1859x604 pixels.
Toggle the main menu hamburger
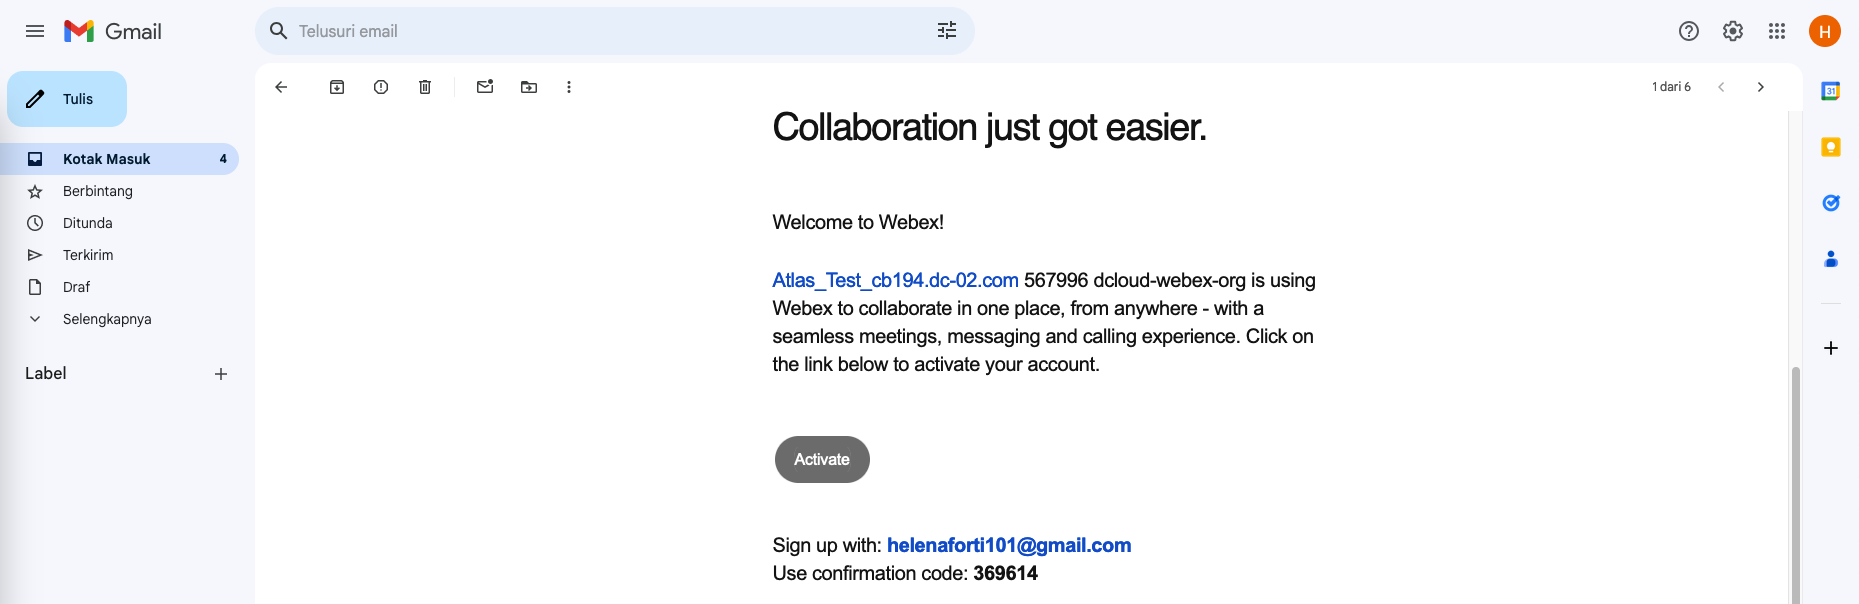tap(35, 31)
